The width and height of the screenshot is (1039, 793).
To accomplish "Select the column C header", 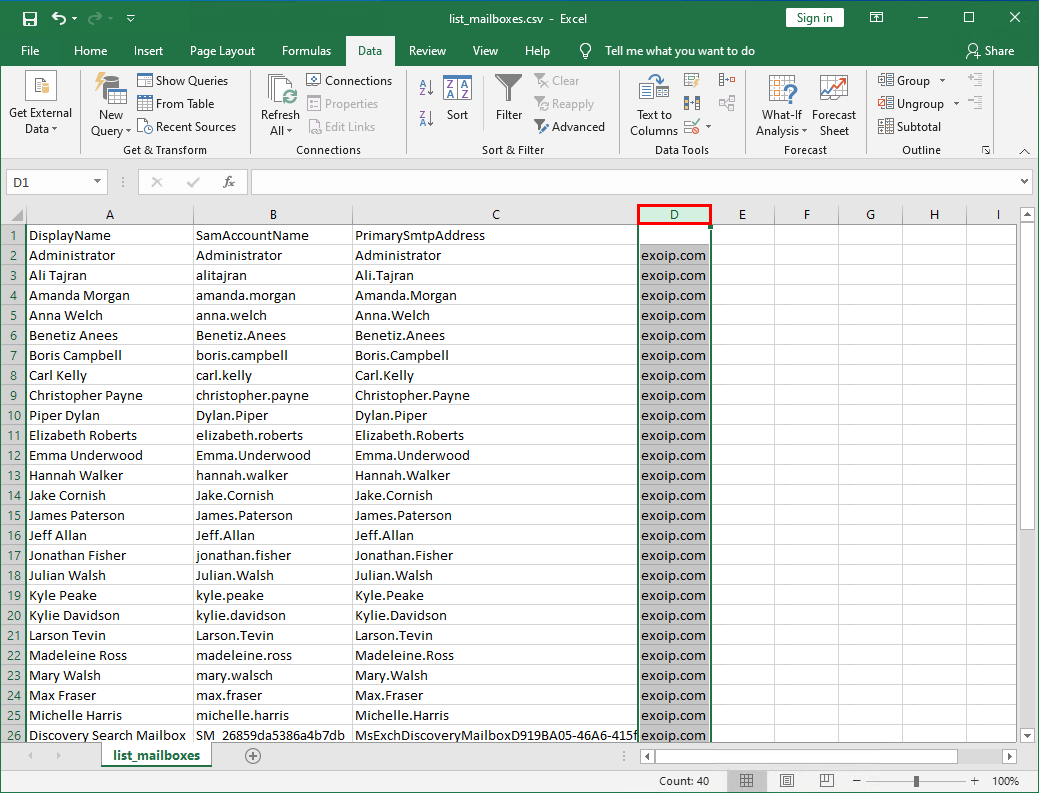I will coord(495,214).
